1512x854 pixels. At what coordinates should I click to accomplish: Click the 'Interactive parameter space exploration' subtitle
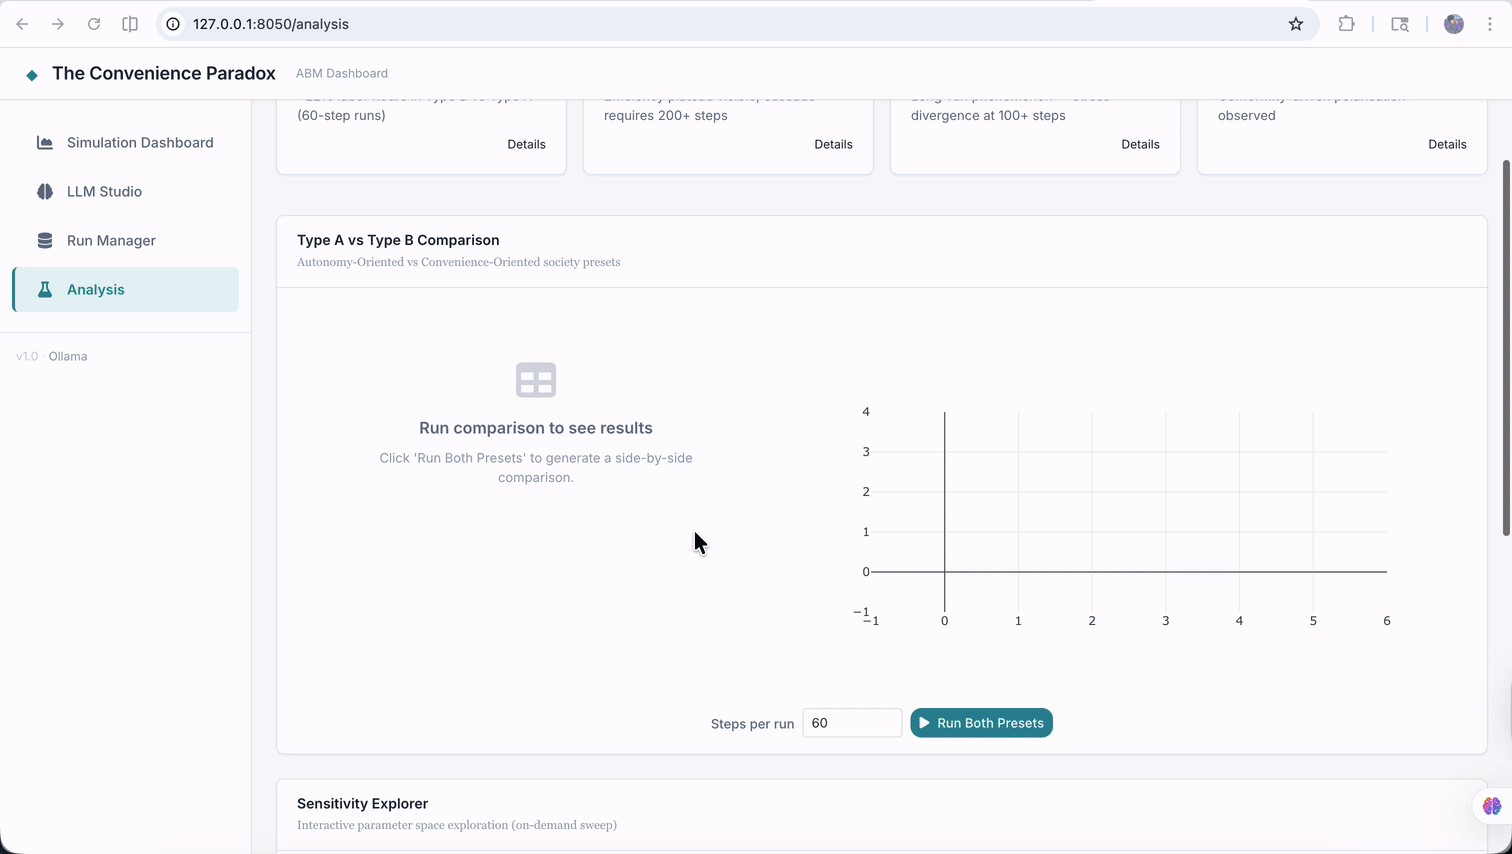(x=457, y=825)
